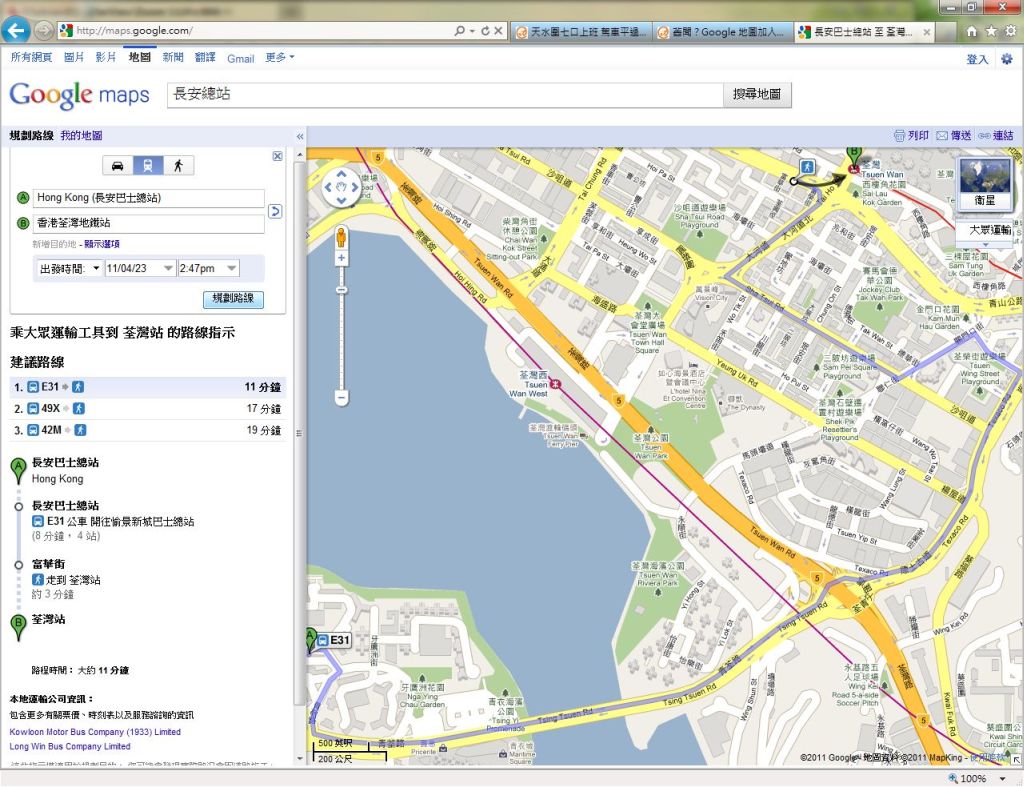Click the address bar search magnifier icon
This screenshot has width=1024, height=787.
[460, 31]
